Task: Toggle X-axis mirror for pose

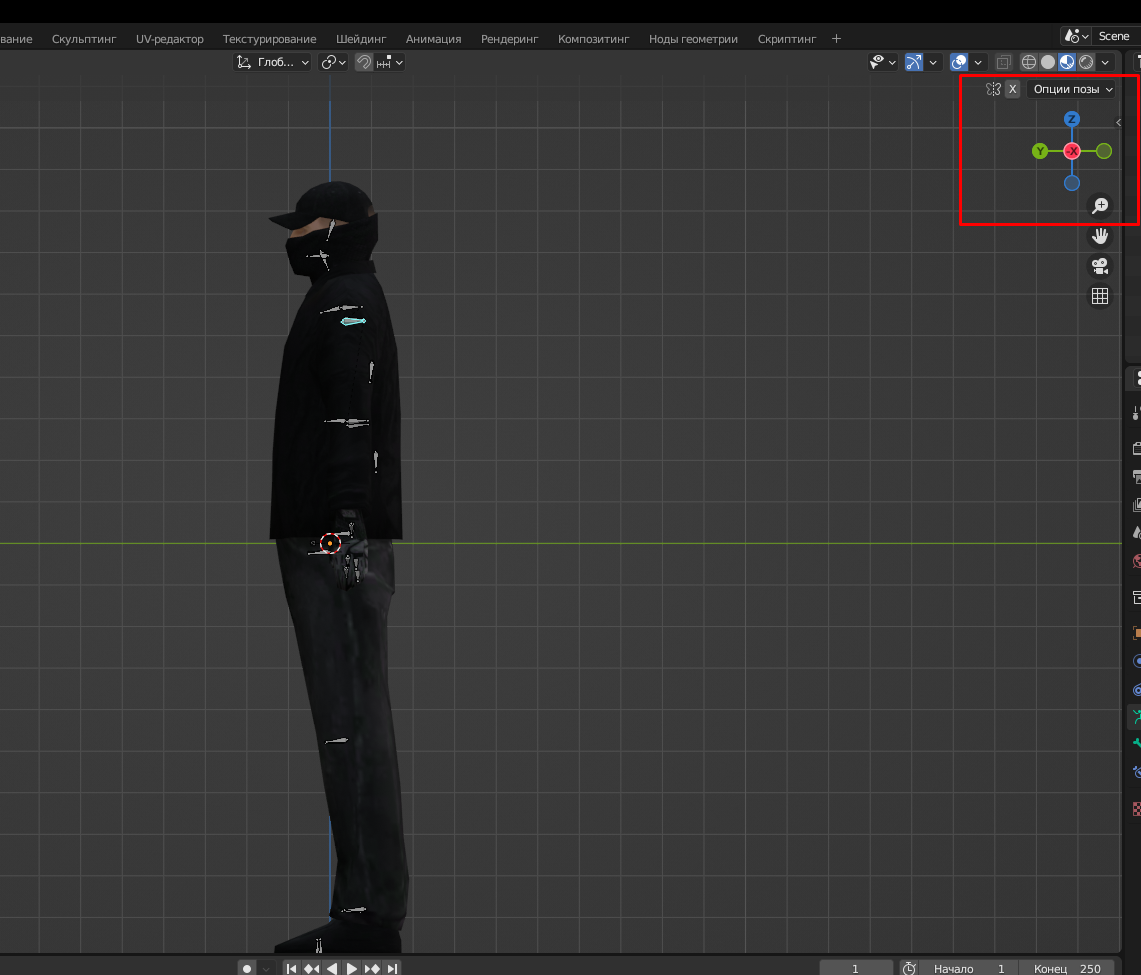Action: (1012, 89)
